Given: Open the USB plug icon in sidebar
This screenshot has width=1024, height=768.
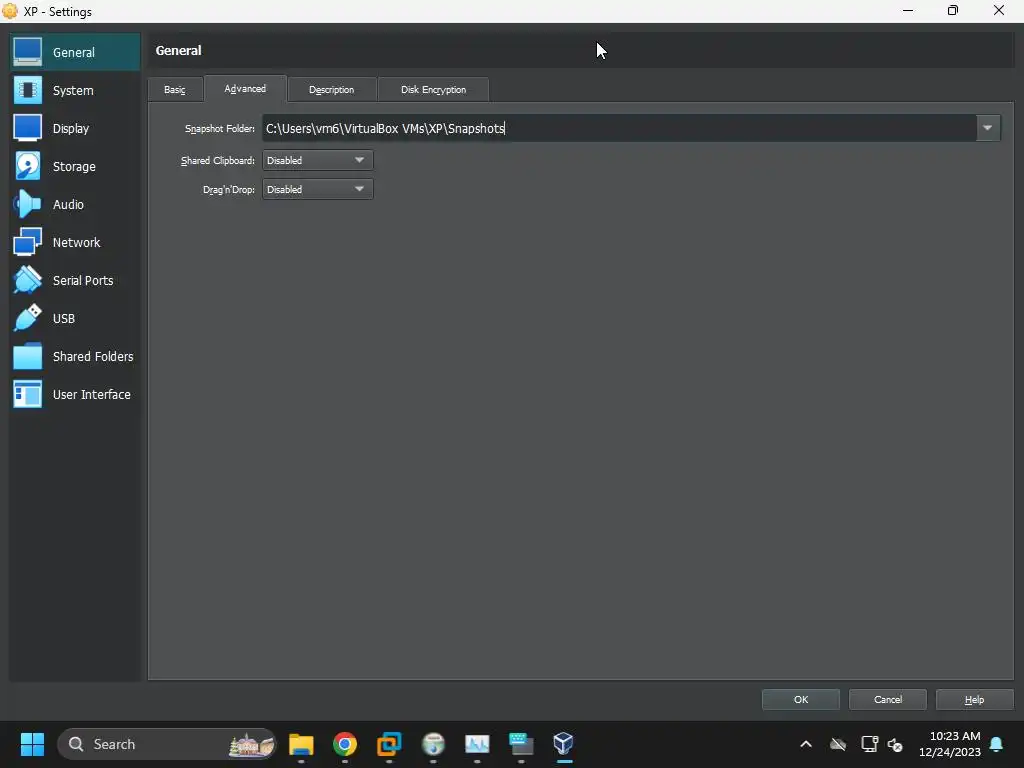Looking at the screenshot, I should 27,318.
